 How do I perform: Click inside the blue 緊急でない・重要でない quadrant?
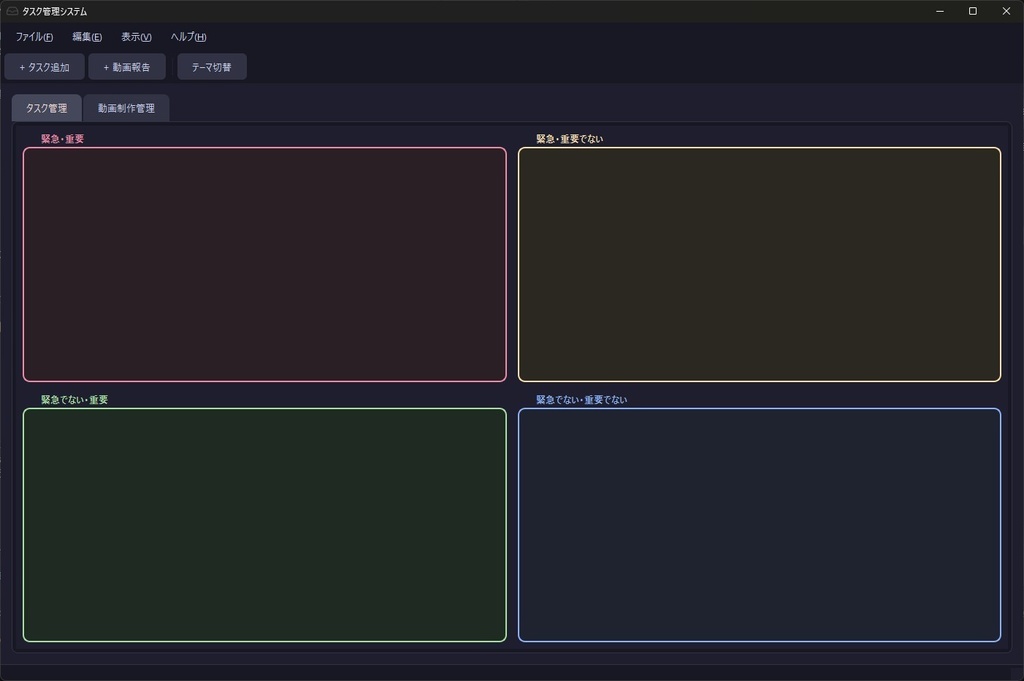click(x=759, y=525)
